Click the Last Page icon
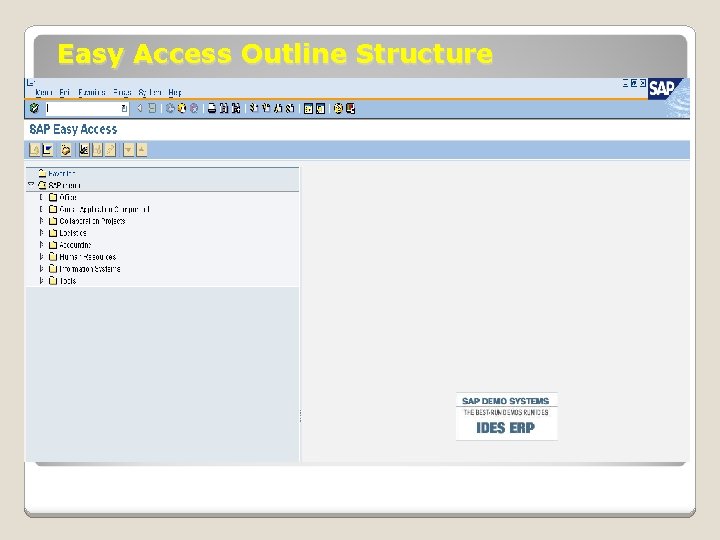The image size is (720, 540). click(x=290, y=108)
